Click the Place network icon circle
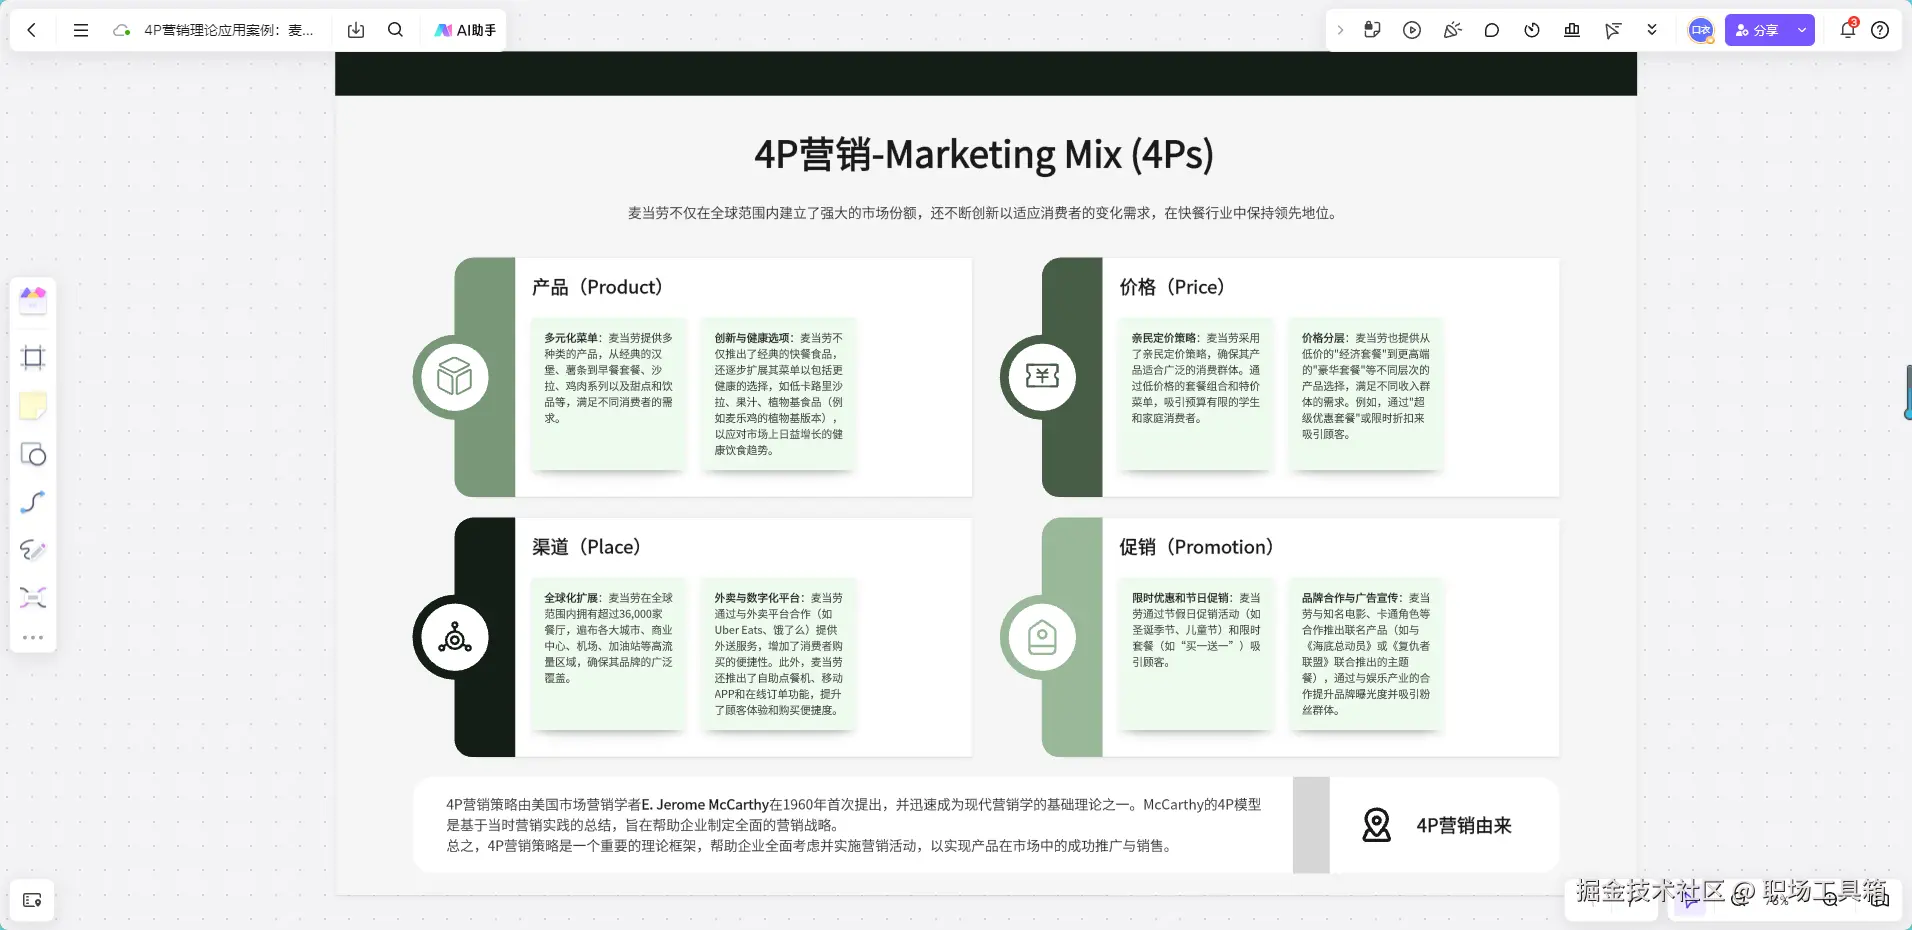Image resolution: width=1912 pixels, height=930 pixels. tap(455, 637)
